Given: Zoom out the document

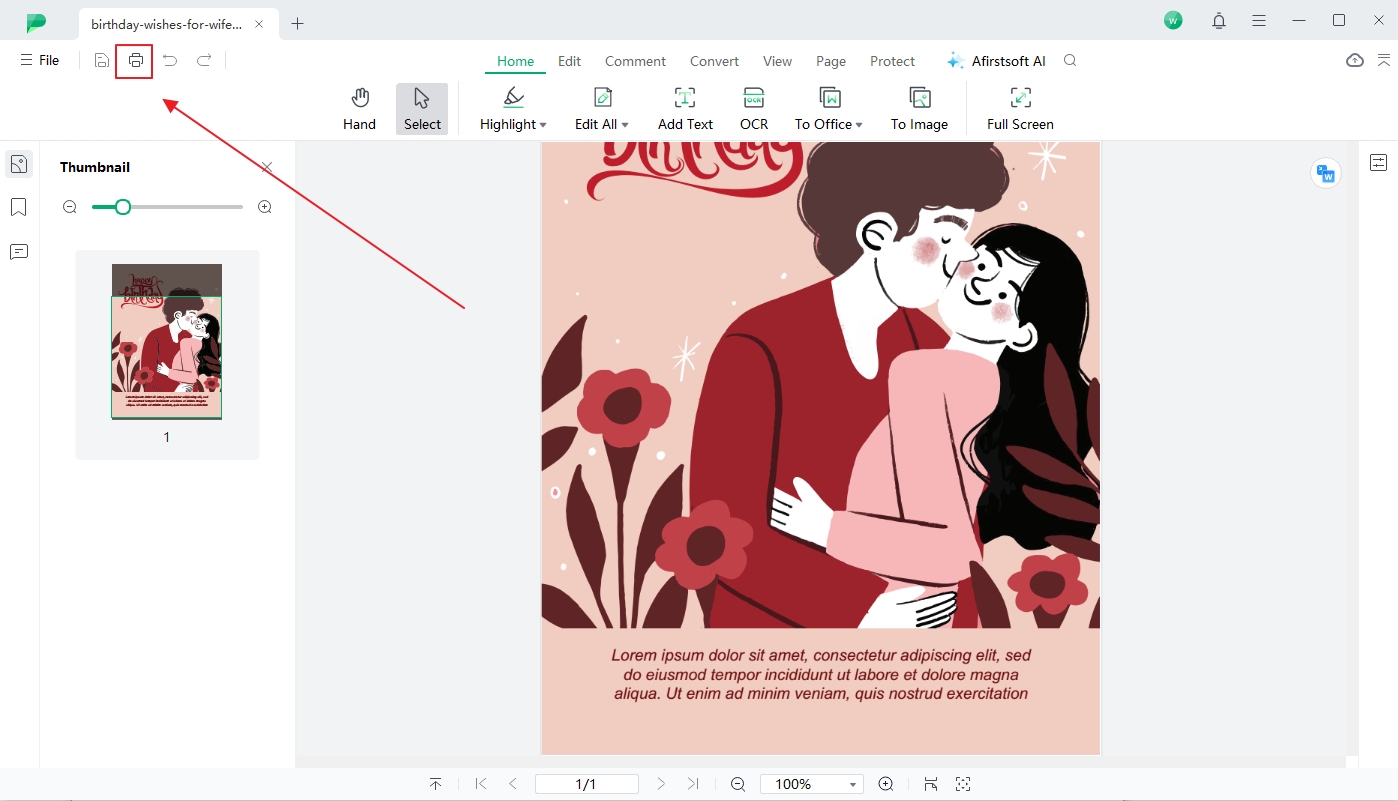Looking at the screenshot, I should coord(738,784).
